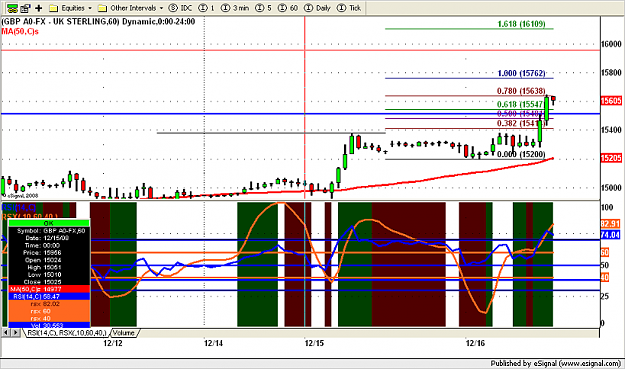Click the orange 60 level tag on RSI axis

pyautogui.click(x=605, y=252)
